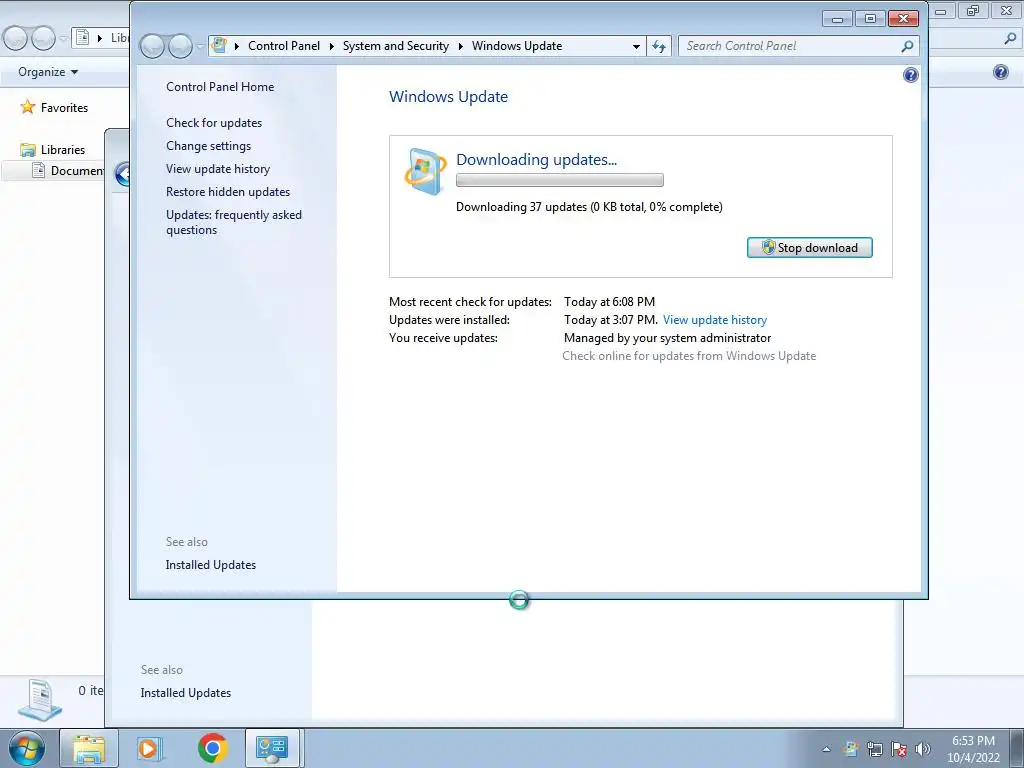This screenshot has height=768, width=1024.
Task: Click Restore hidden updates
Action: tap(228, 191)
